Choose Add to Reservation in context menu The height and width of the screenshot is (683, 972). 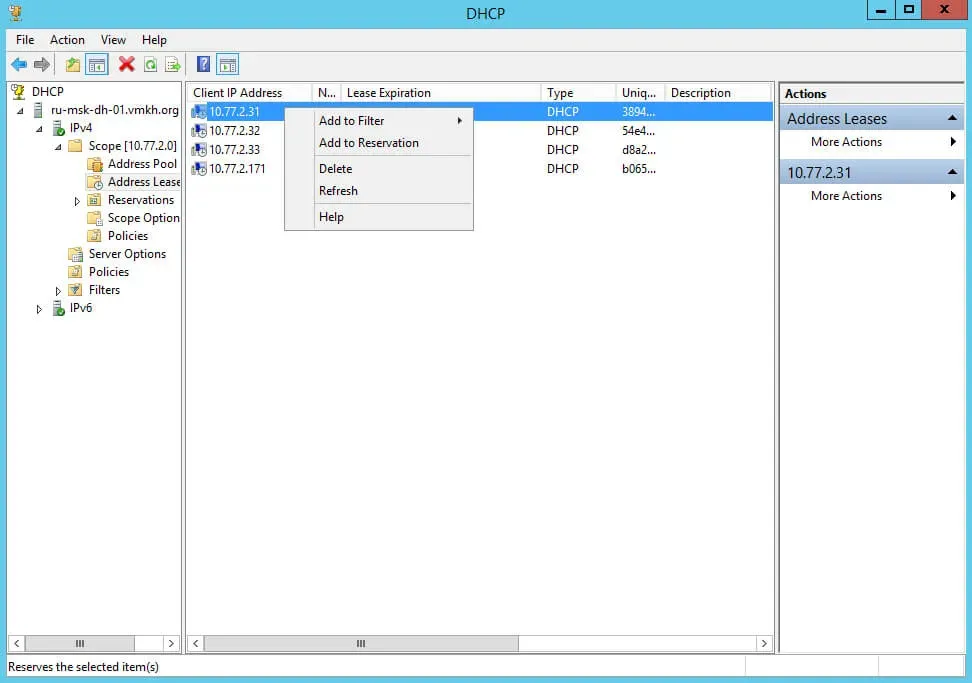[379, 143]
